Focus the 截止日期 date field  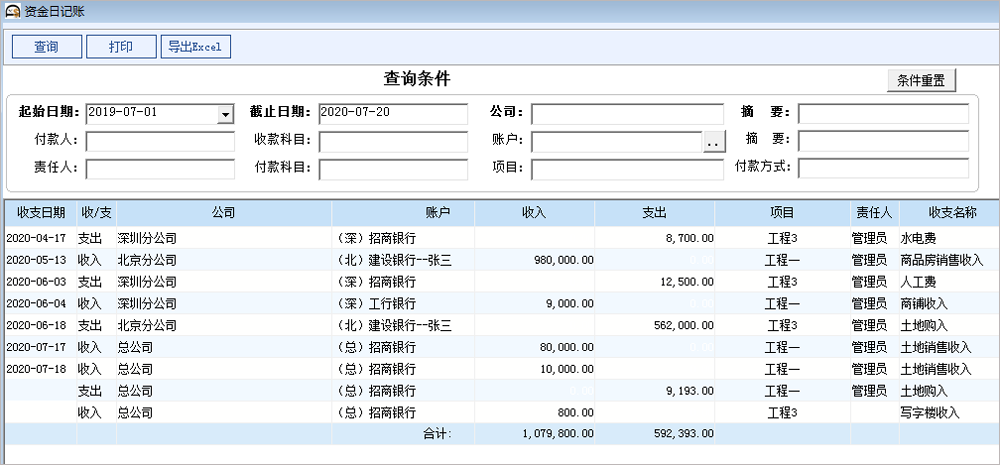pos(392,113)
